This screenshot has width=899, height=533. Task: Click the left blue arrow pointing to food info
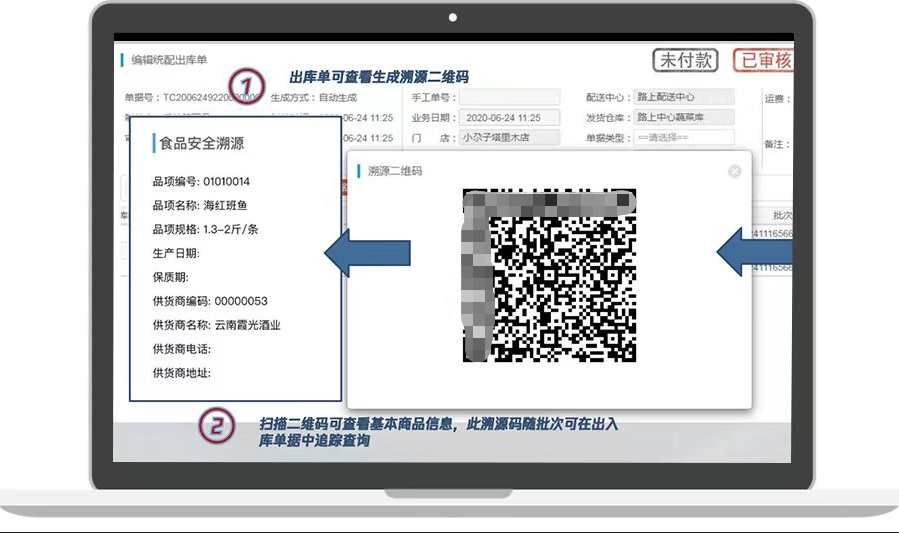[368, 252]
